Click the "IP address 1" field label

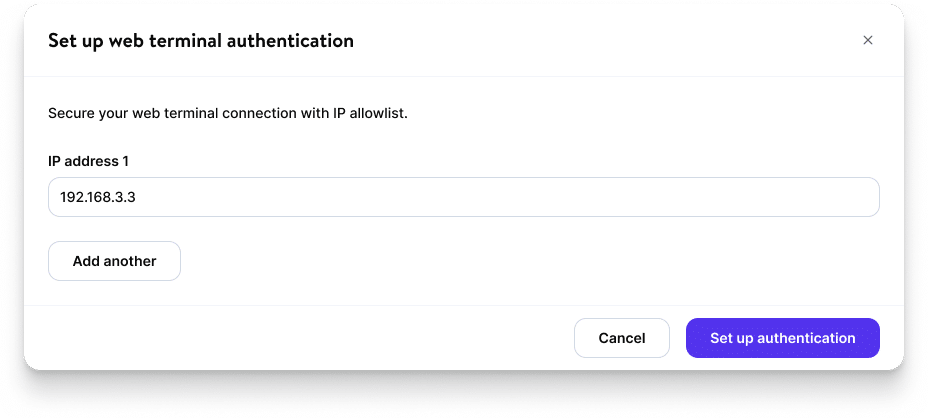[88, 160]
